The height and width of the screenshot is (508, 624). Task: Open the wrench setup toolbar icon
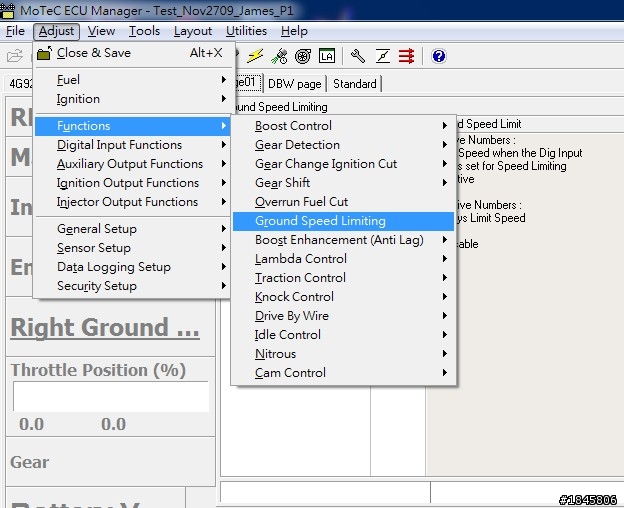coord(358,56)
